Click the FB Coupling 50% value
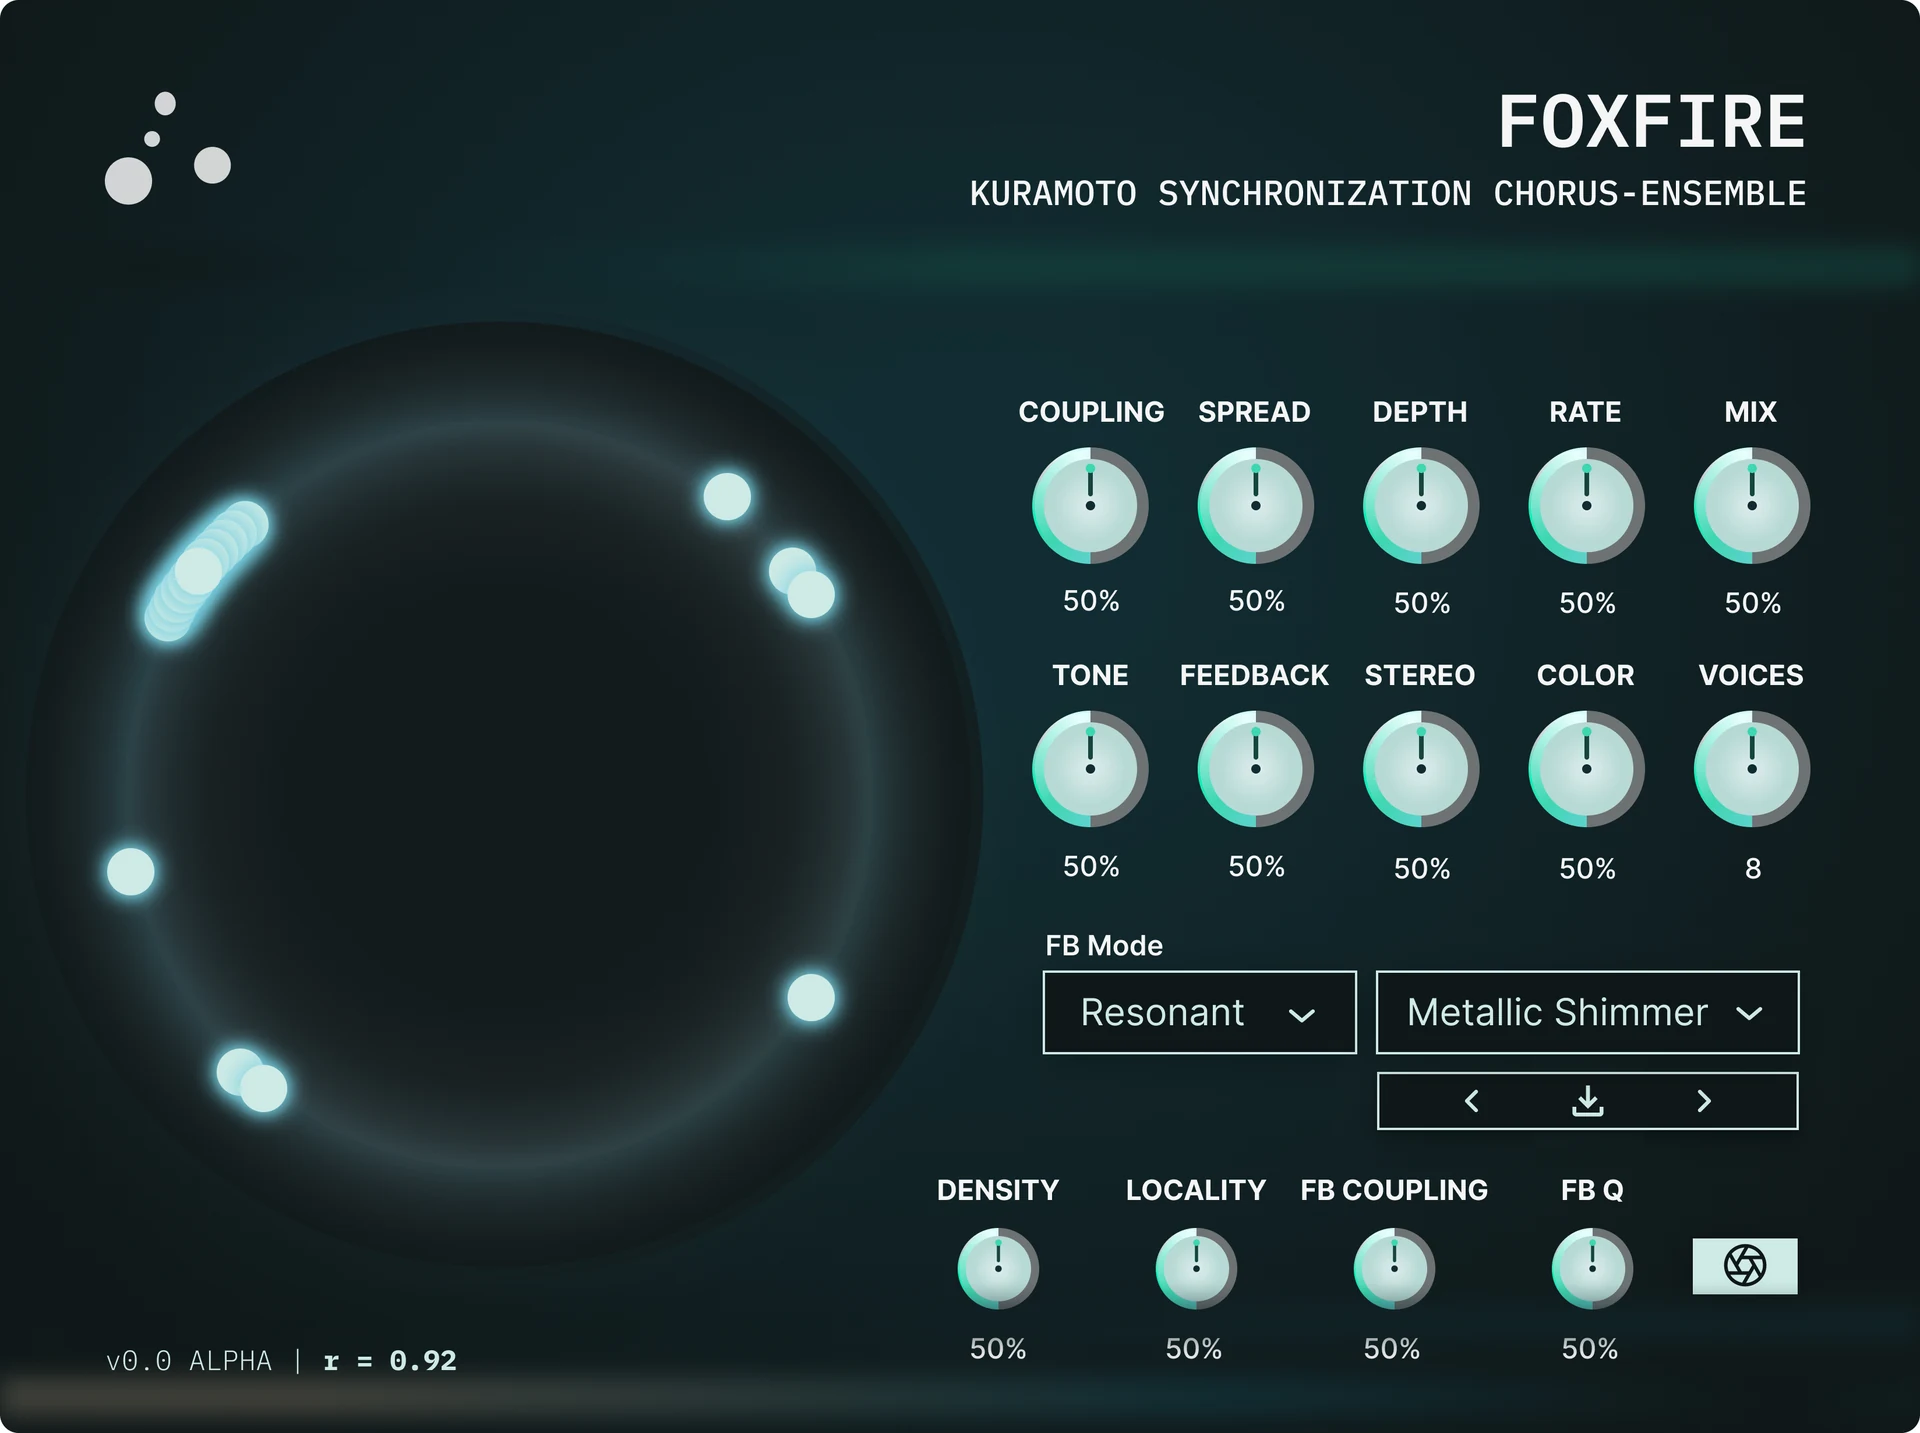1920x1433 pixels. tap(1392, 1349)
